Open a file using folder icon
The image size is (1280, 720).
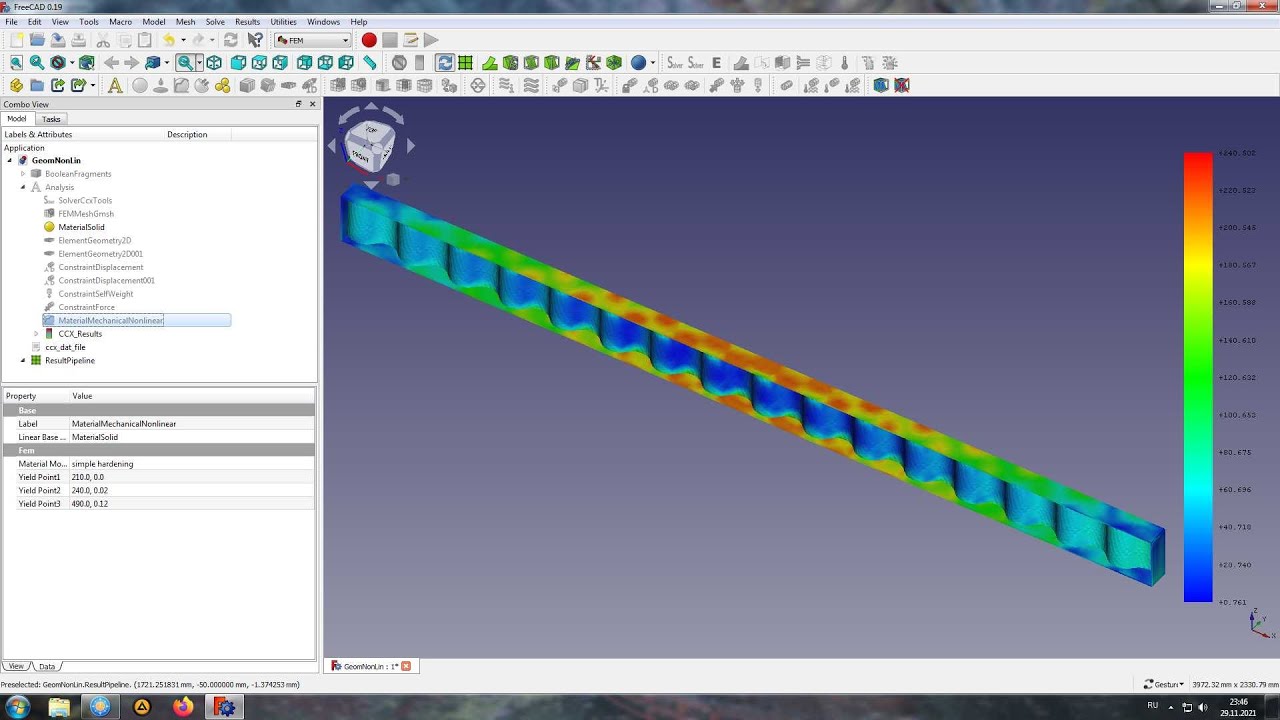coord(37,40)
